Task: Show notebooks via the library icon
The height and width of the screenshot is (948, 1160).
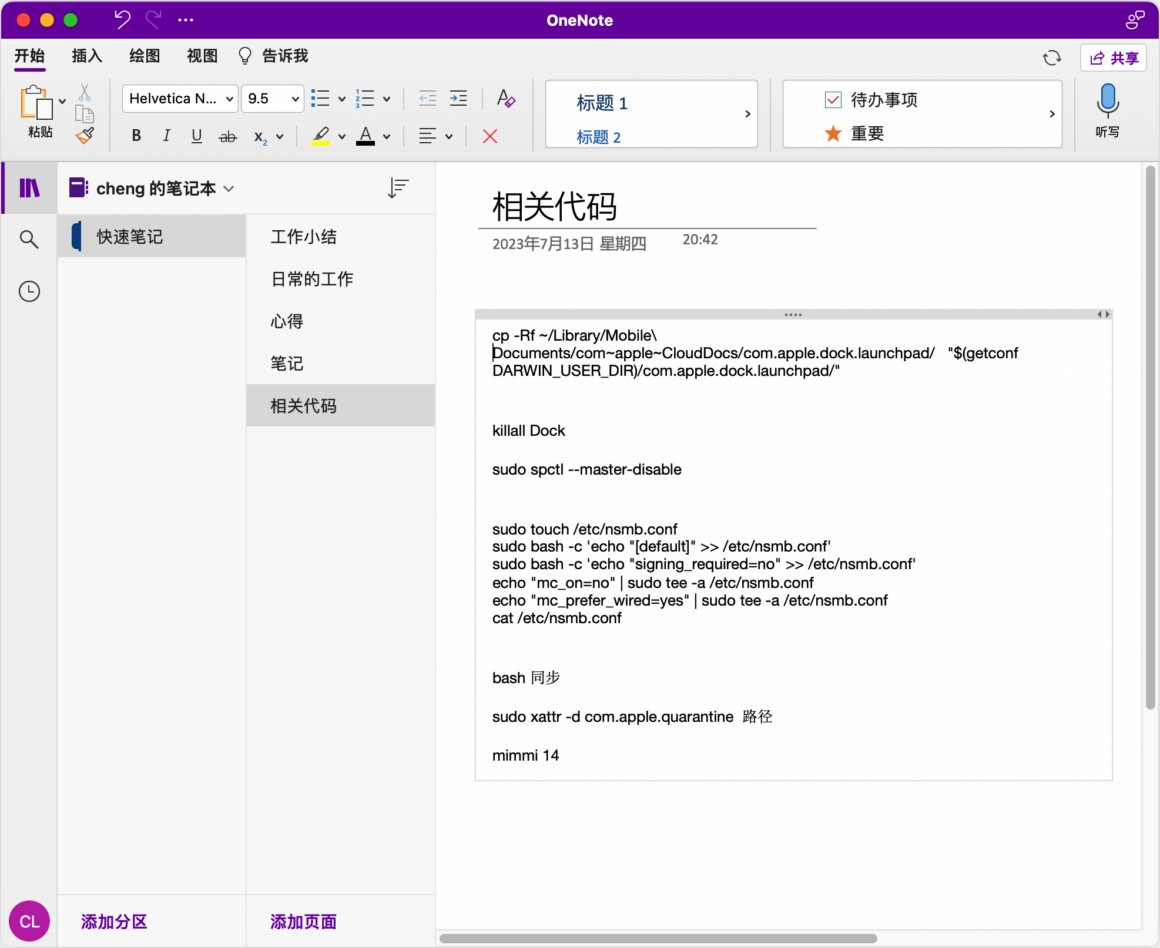Action: 30,188
